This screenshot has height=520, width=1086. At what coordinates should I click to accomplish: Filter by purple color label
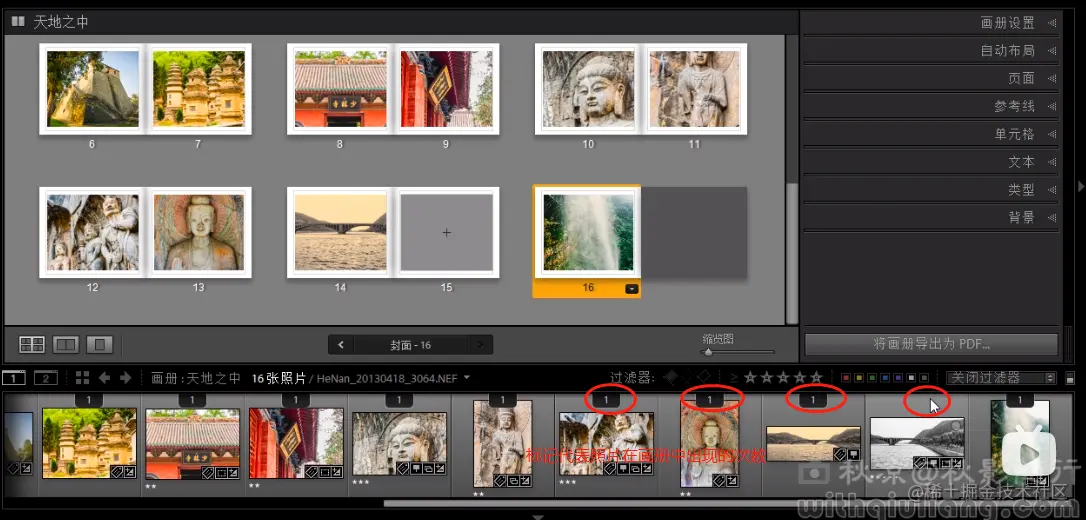(x=898, y=378)
